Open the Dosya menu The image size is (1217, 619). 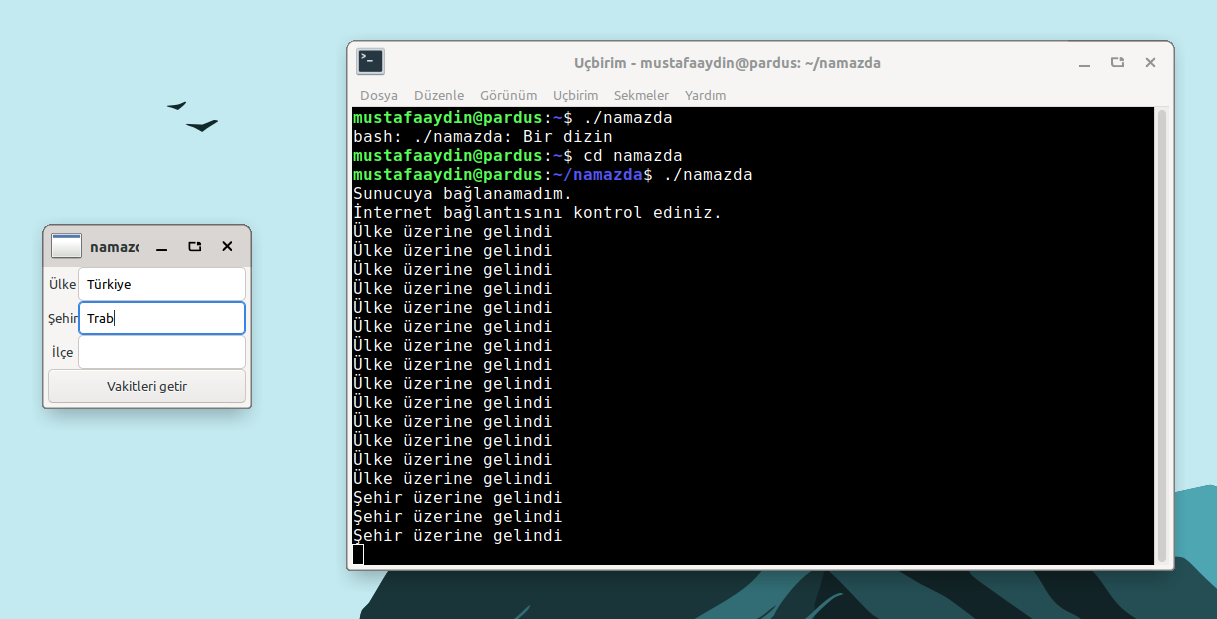378,95
